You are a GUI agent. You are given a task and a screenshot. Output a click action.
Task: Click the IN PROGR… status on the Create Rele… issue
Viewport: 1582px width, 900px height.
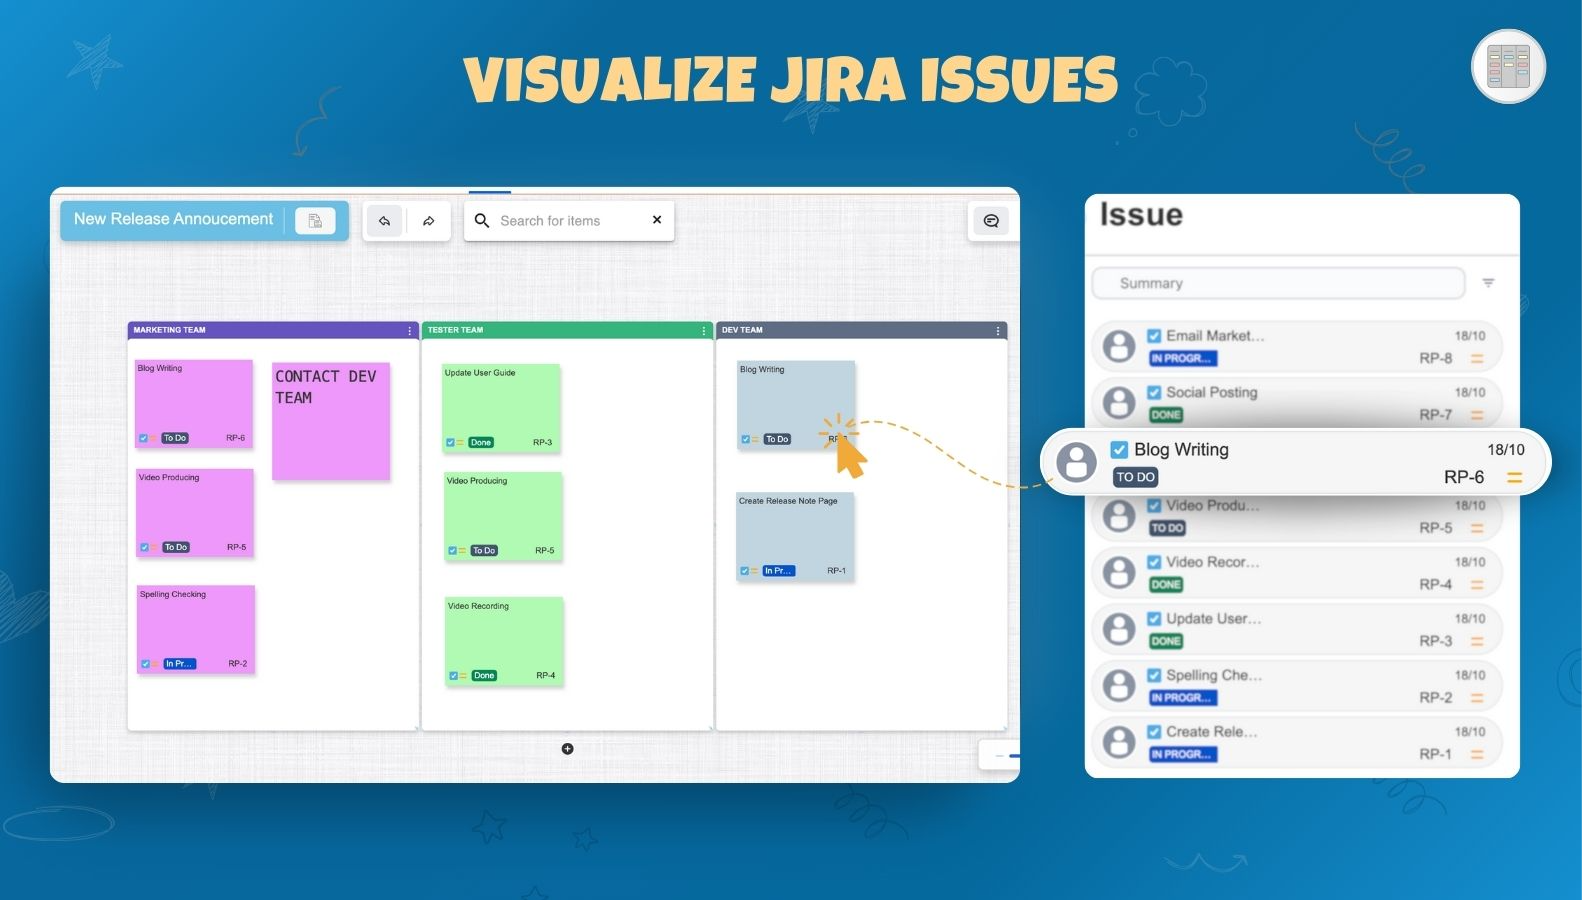(1183, 754)
